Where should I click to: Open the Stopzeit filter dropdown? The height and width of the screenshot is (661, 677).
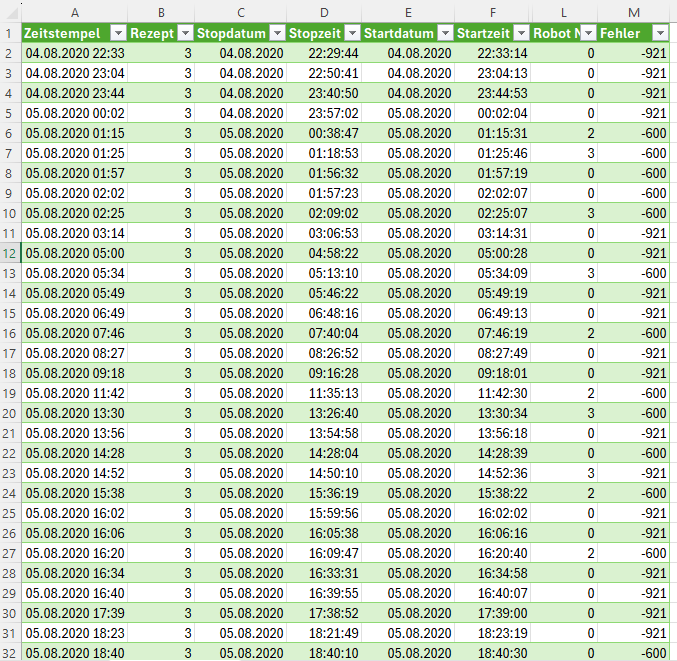352,33
